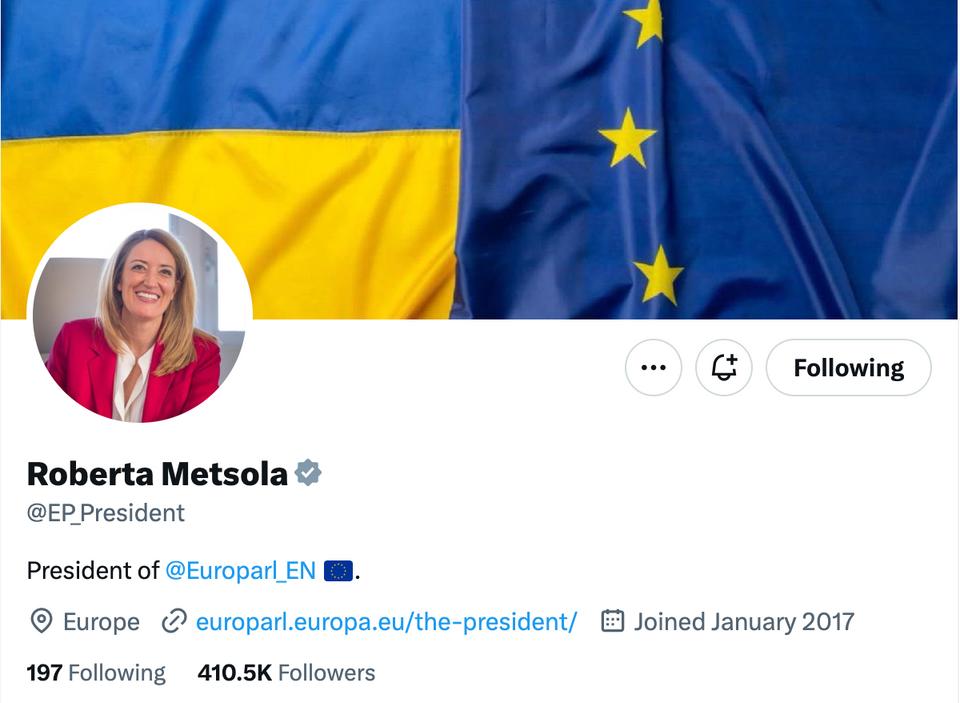The height and width of the screenshot is (703, 960).
Task: Click the Roberta Metsola display name
Action: tap(157, 473)
